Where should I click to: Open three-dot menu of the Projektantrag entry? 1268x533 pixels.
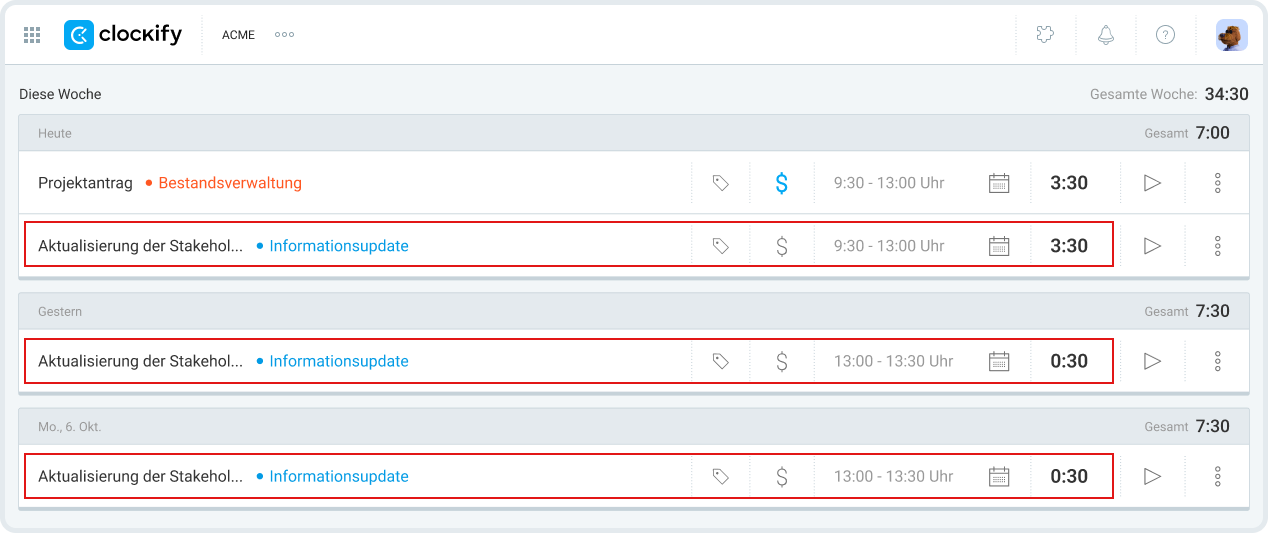(1217, 183)
